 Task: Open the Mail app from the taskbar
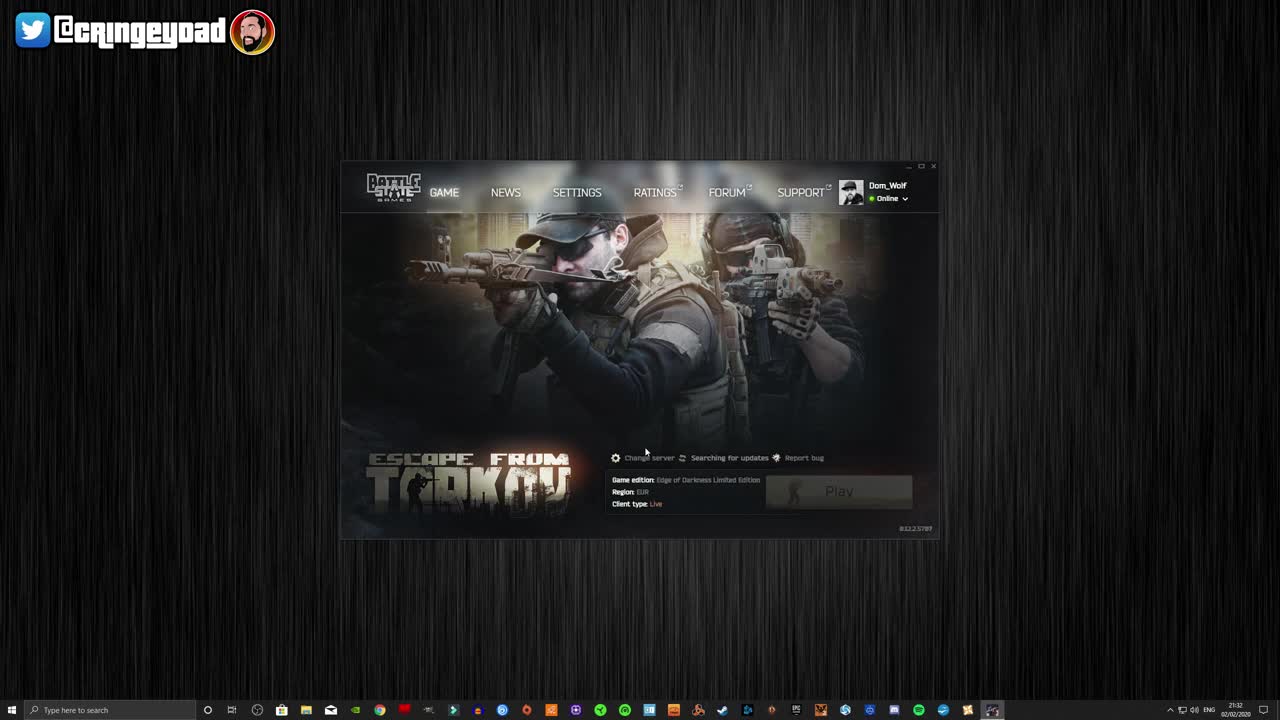point(331,710)
